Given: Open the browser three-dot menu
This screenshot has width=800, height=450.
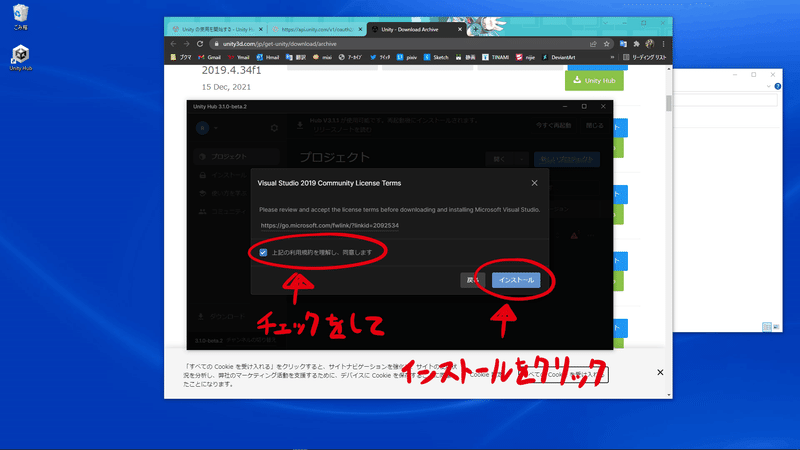Looking at the screenshot, I should pos(663,44).
